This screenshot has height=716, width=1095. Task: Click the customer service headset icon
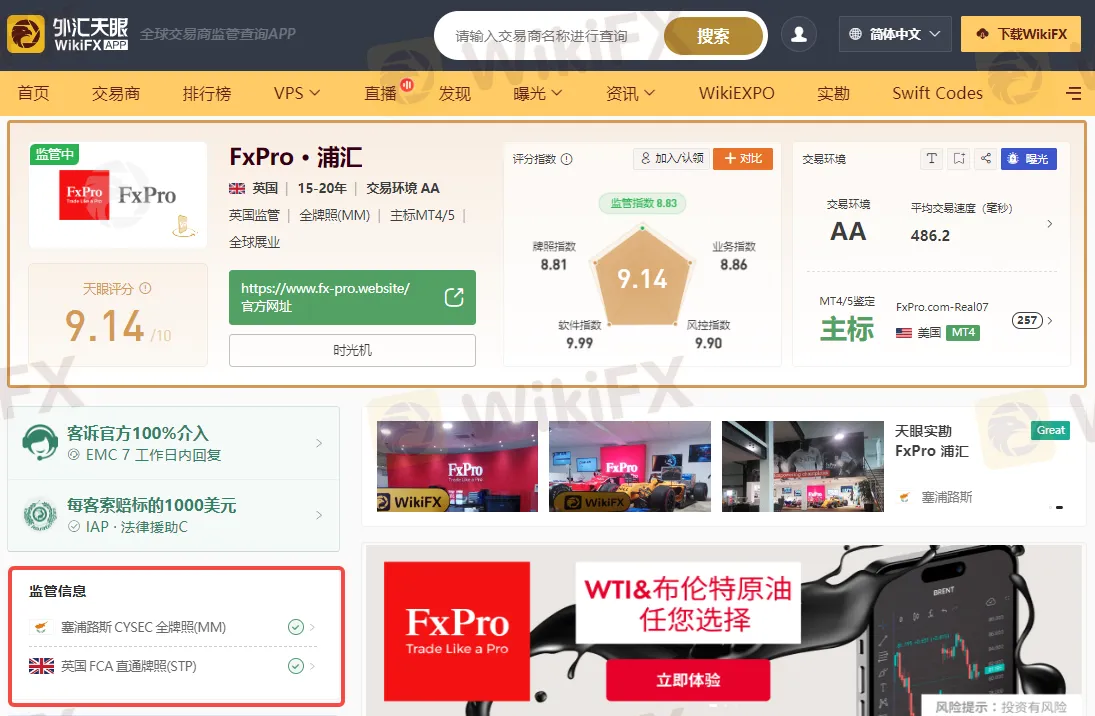40,443
